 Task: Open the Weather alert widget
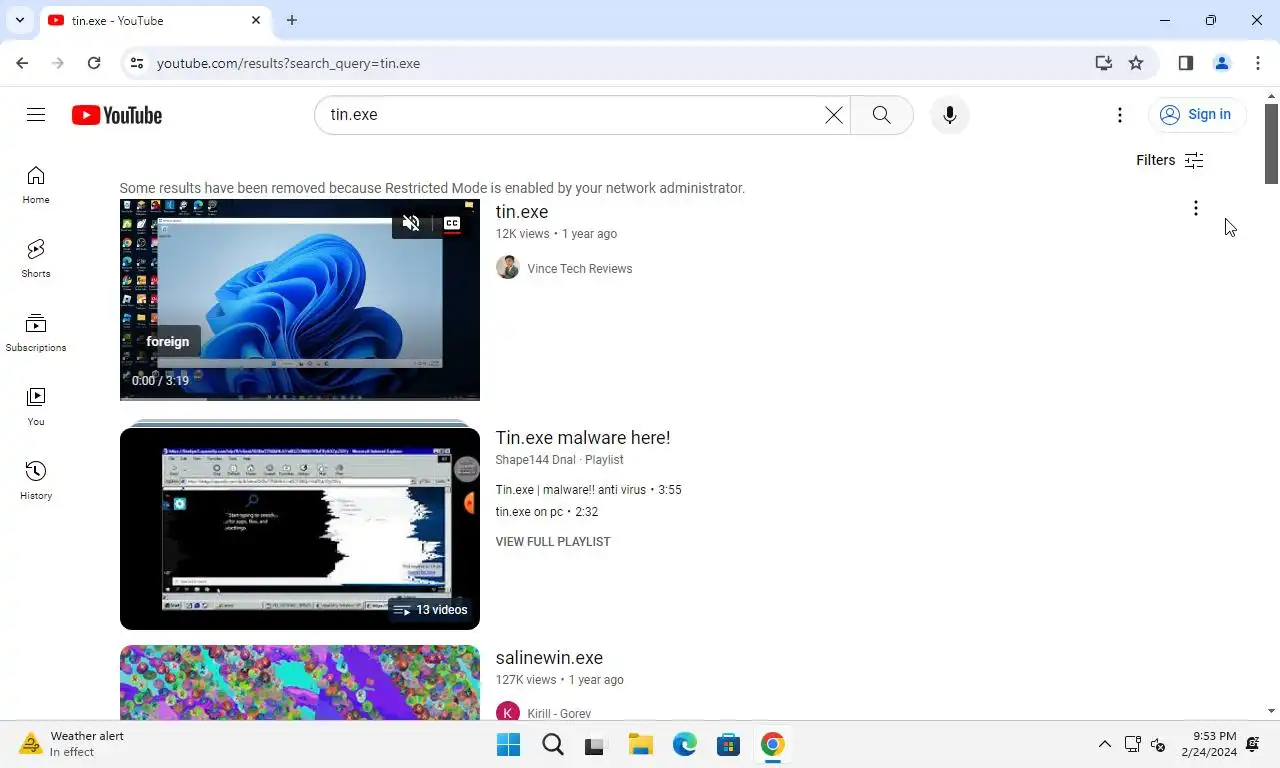point(72,744)
